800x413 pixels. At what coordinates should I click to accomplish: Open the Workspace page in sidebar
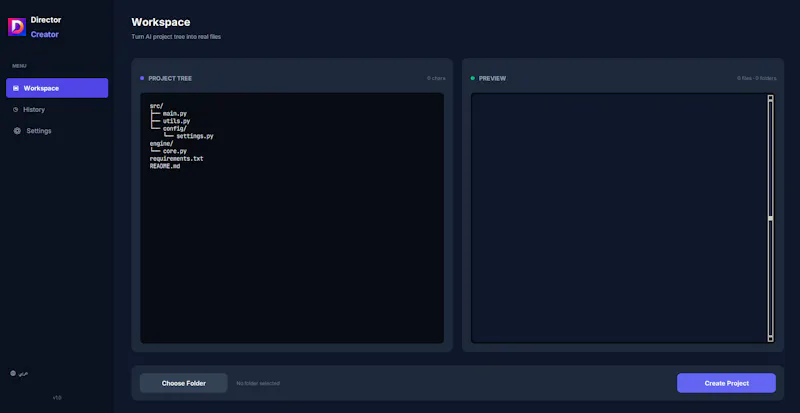(x=57, y=88)
